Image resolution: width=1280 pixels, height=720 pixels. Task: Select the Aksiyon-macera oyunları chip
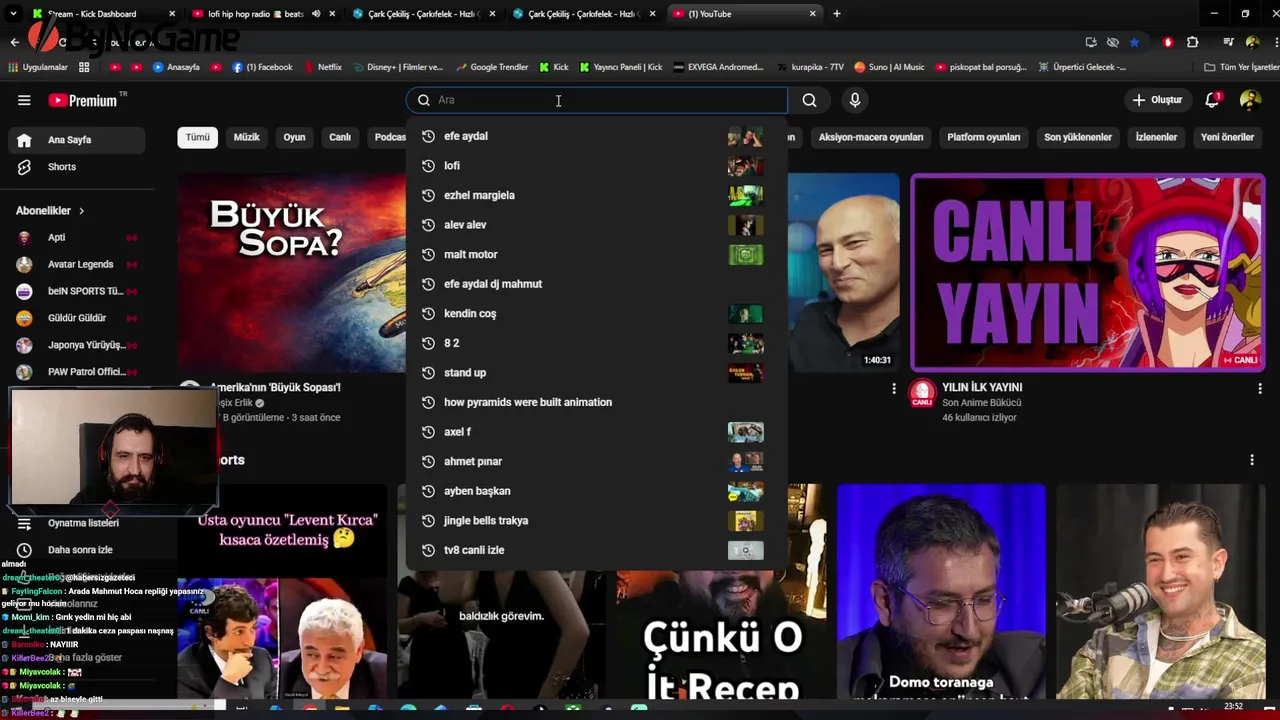(x=871, y=137)
